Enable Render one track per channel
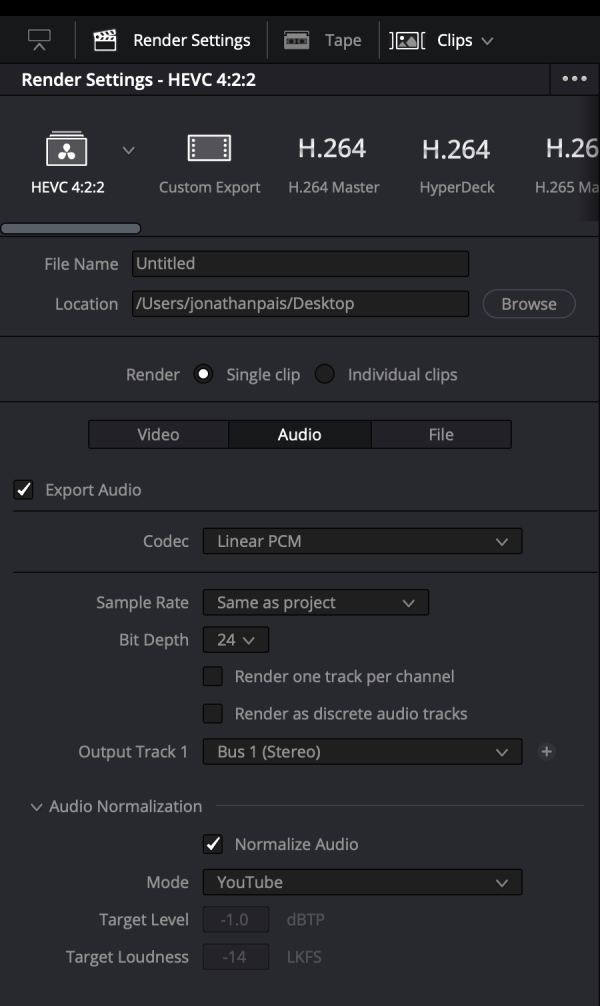Viewport: 600px width, 1006px height. pyautogui.click(x=213, y=677)
